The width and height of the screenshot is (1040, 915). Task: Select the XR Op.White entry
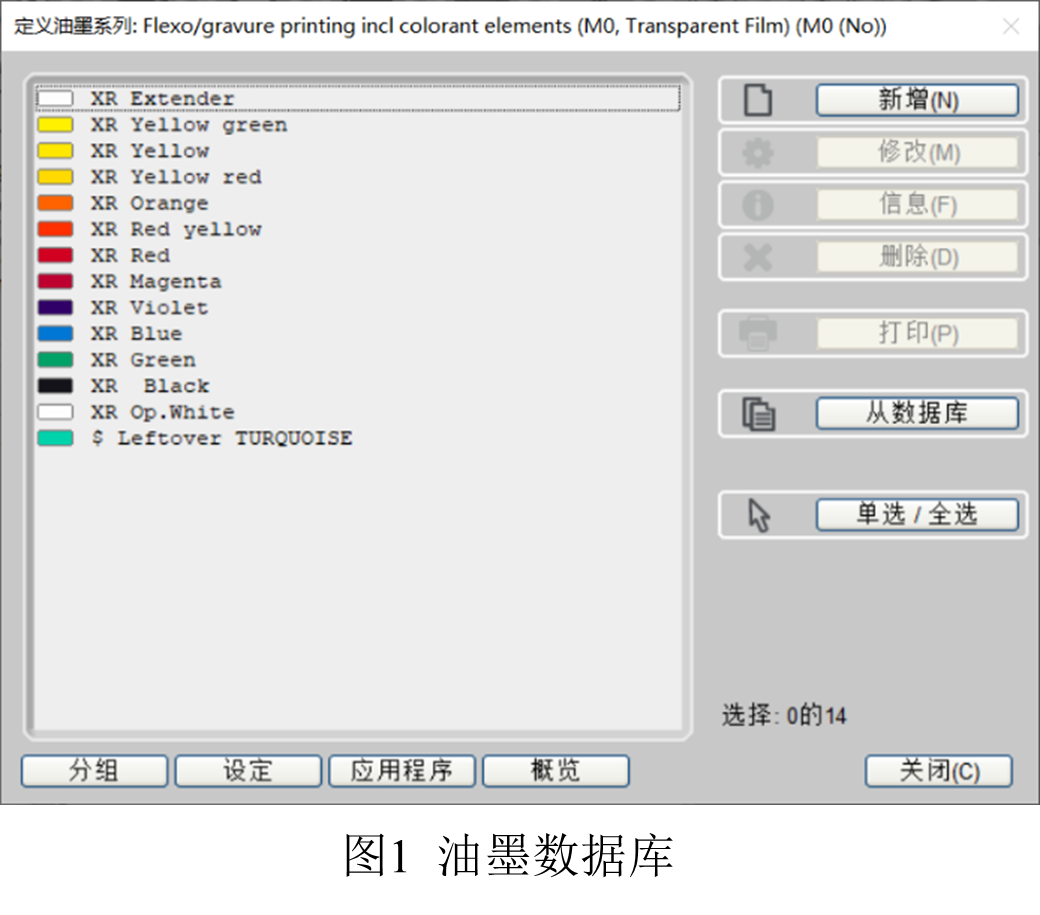pyautogui.click(x=358, y=412)
